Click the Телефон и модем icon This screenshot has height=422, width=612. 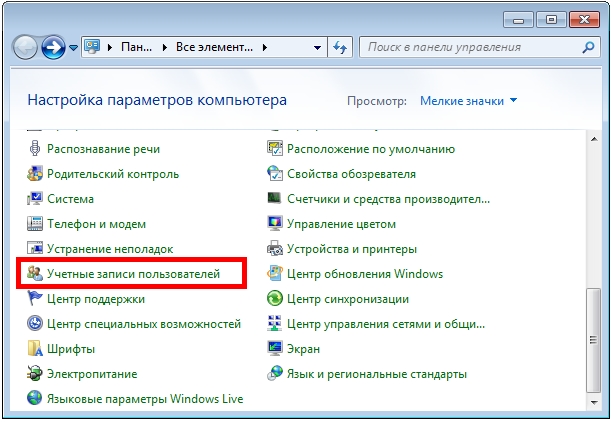[35, 224]
